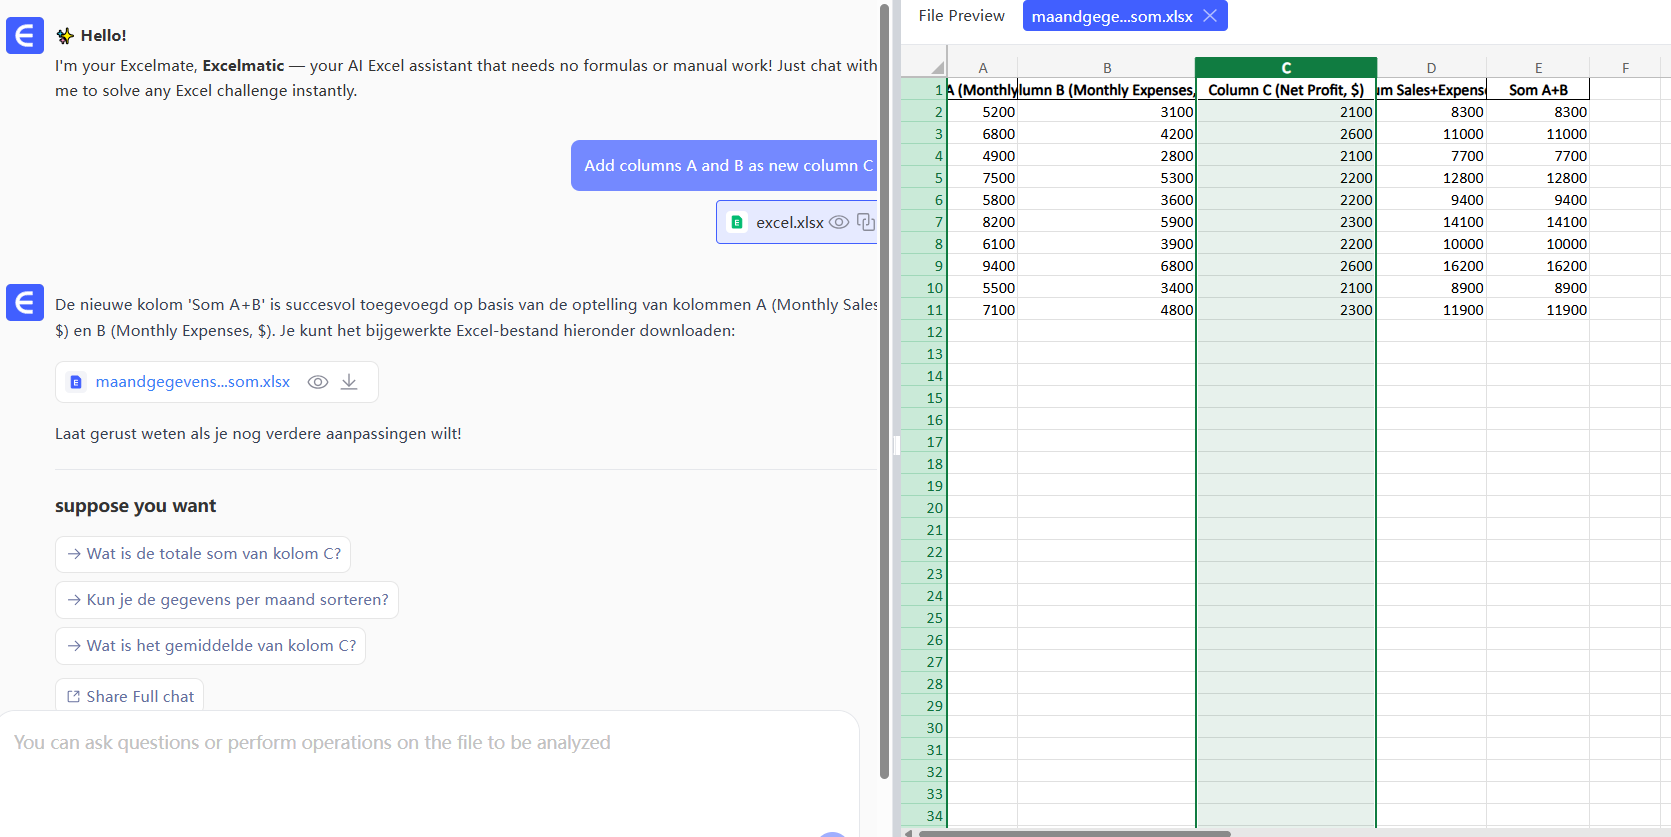
Task: Click Share Full chat button
Action: tap(130, 696)
